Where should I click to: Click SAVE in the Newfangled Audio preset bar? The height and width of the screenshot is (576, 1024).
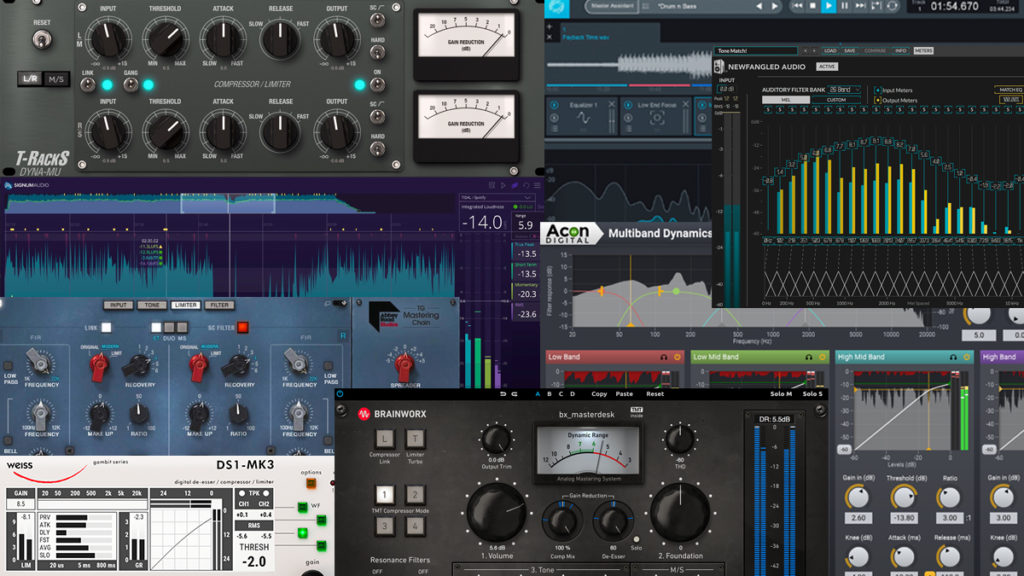point(850,50)
